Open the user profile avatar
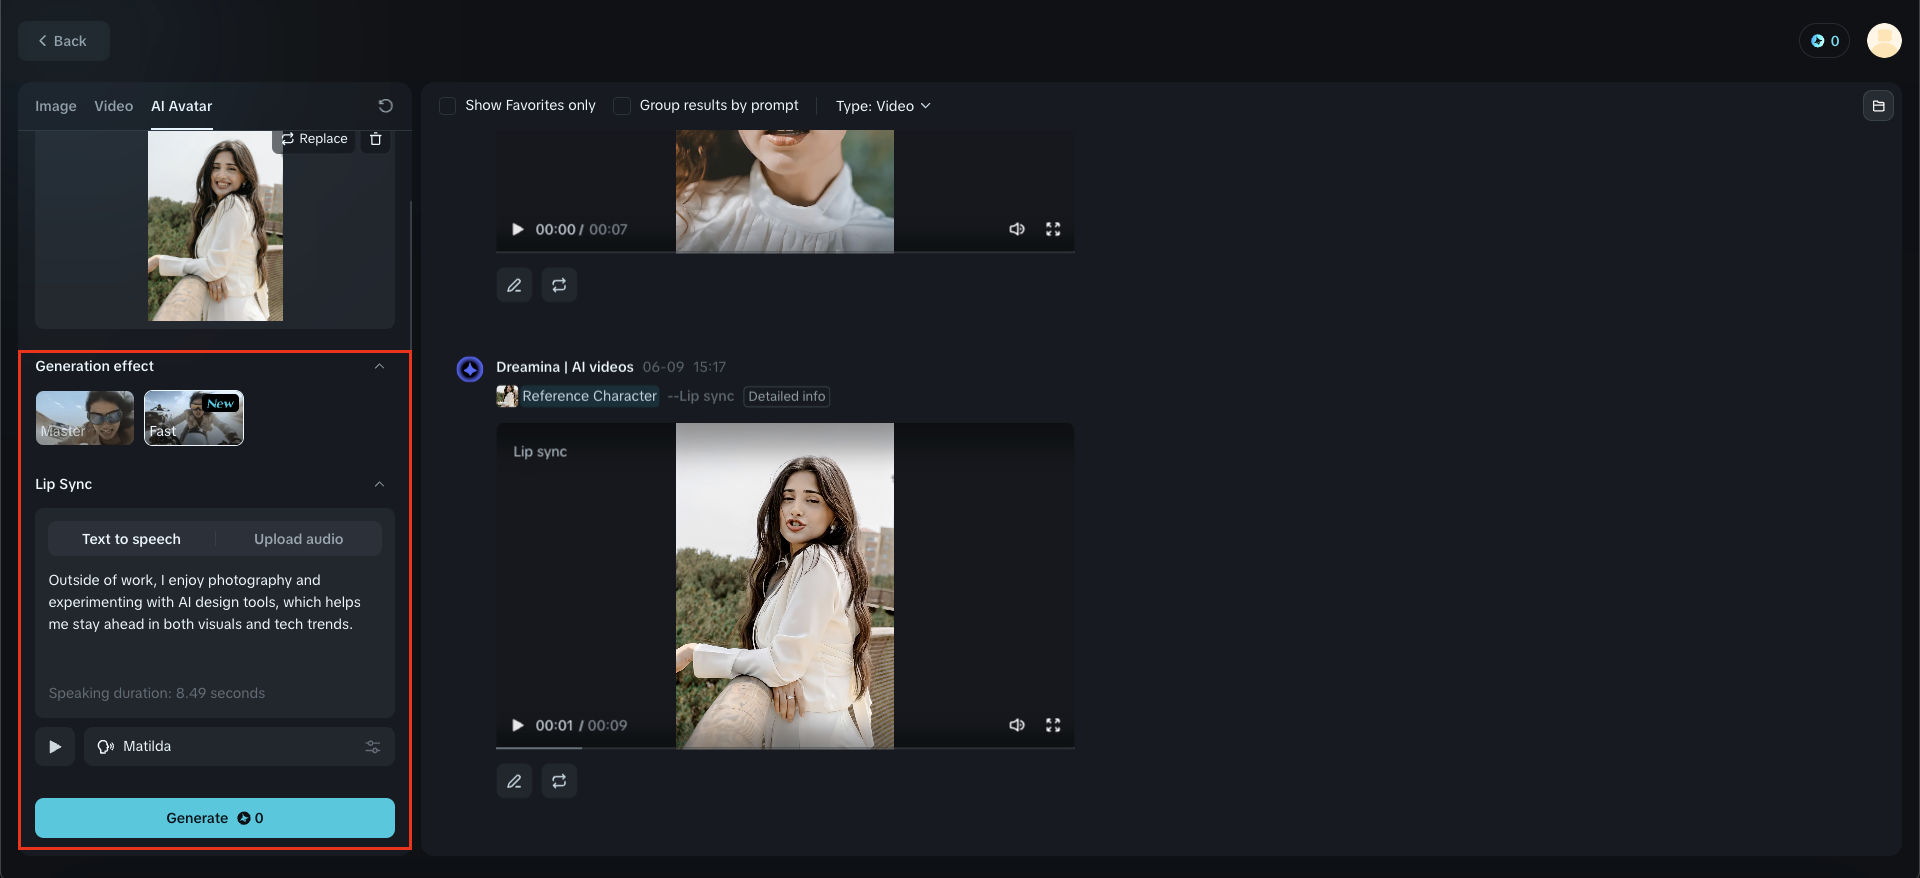 point(1884,41)
